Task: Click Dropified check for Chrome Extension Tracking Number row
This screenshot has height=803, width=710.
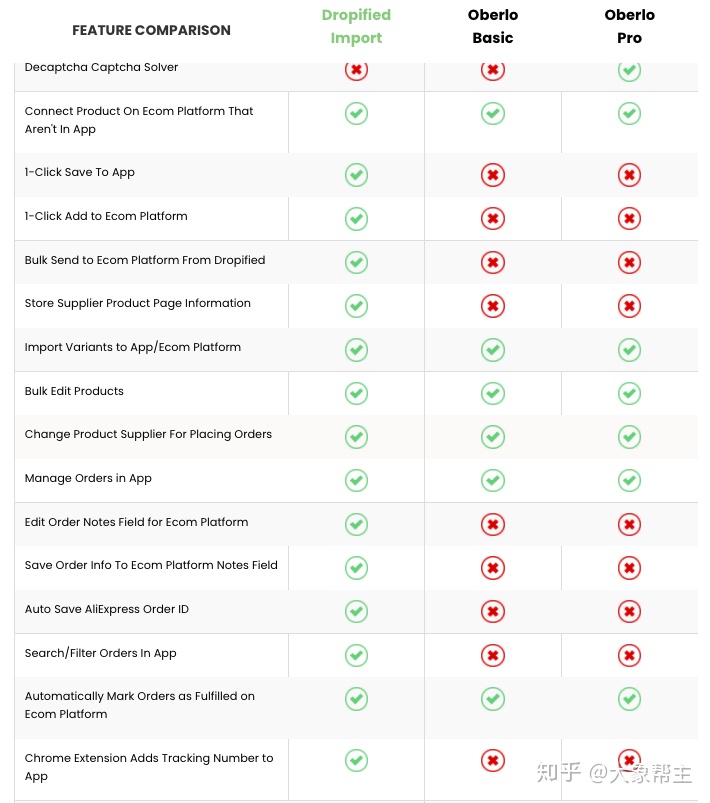Action: [x=356, y=761]
